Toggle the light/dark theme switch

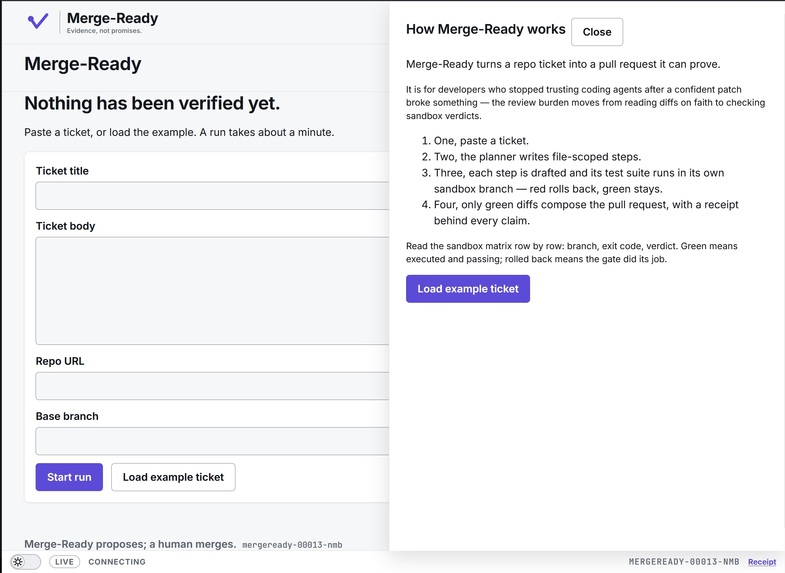click(25, 561)
